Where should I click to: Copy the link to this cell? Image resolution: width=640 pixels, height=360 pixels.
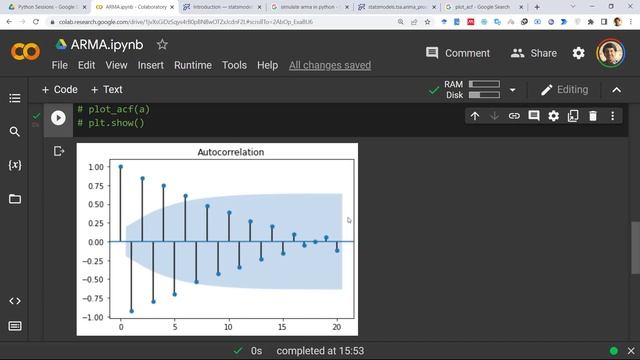pyautogui.click(x=514, y=116)
